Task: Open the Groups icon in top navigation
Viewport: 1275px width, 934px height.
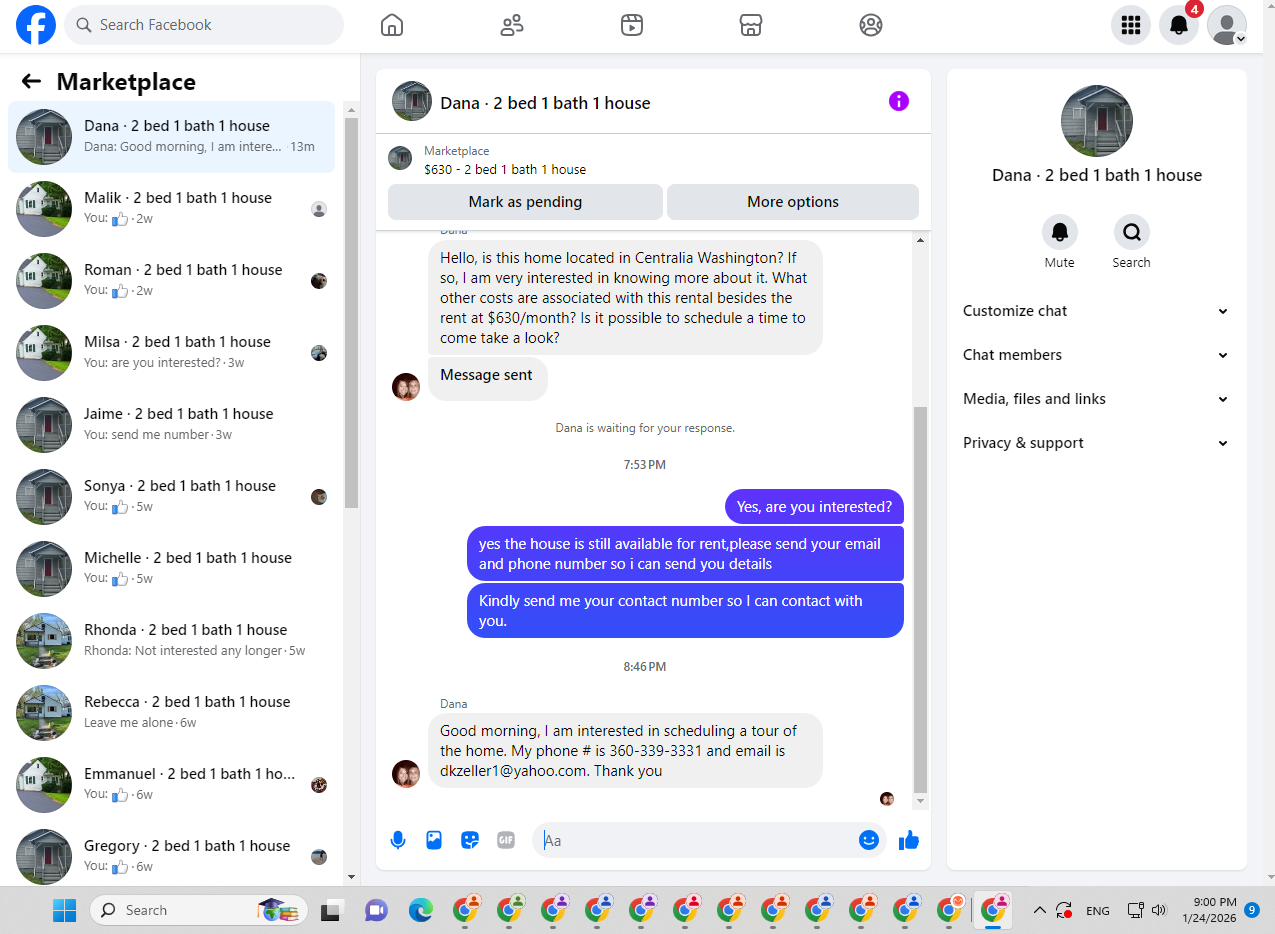Action: pyautogui.click(x=871, y=25)
